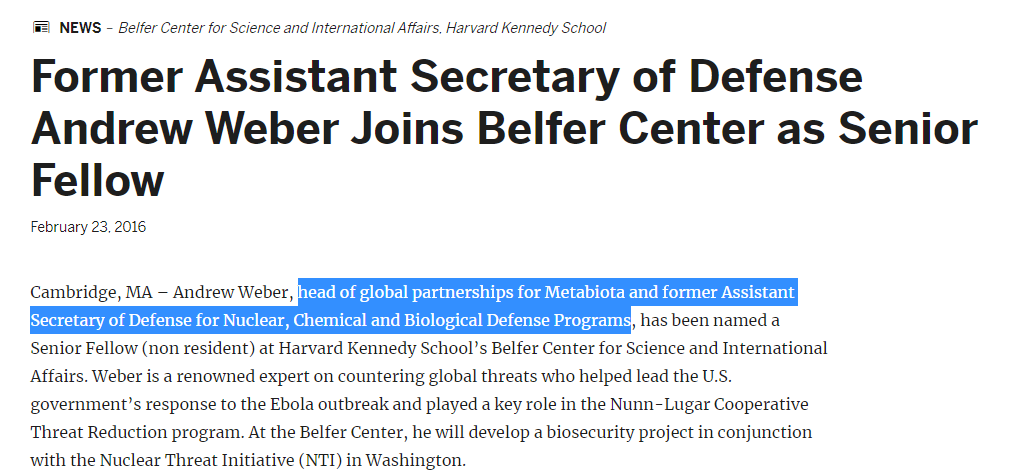Click the newspaper icon beside NEWS
Screen dimensions: 1016x473
(x=41, y=28)
